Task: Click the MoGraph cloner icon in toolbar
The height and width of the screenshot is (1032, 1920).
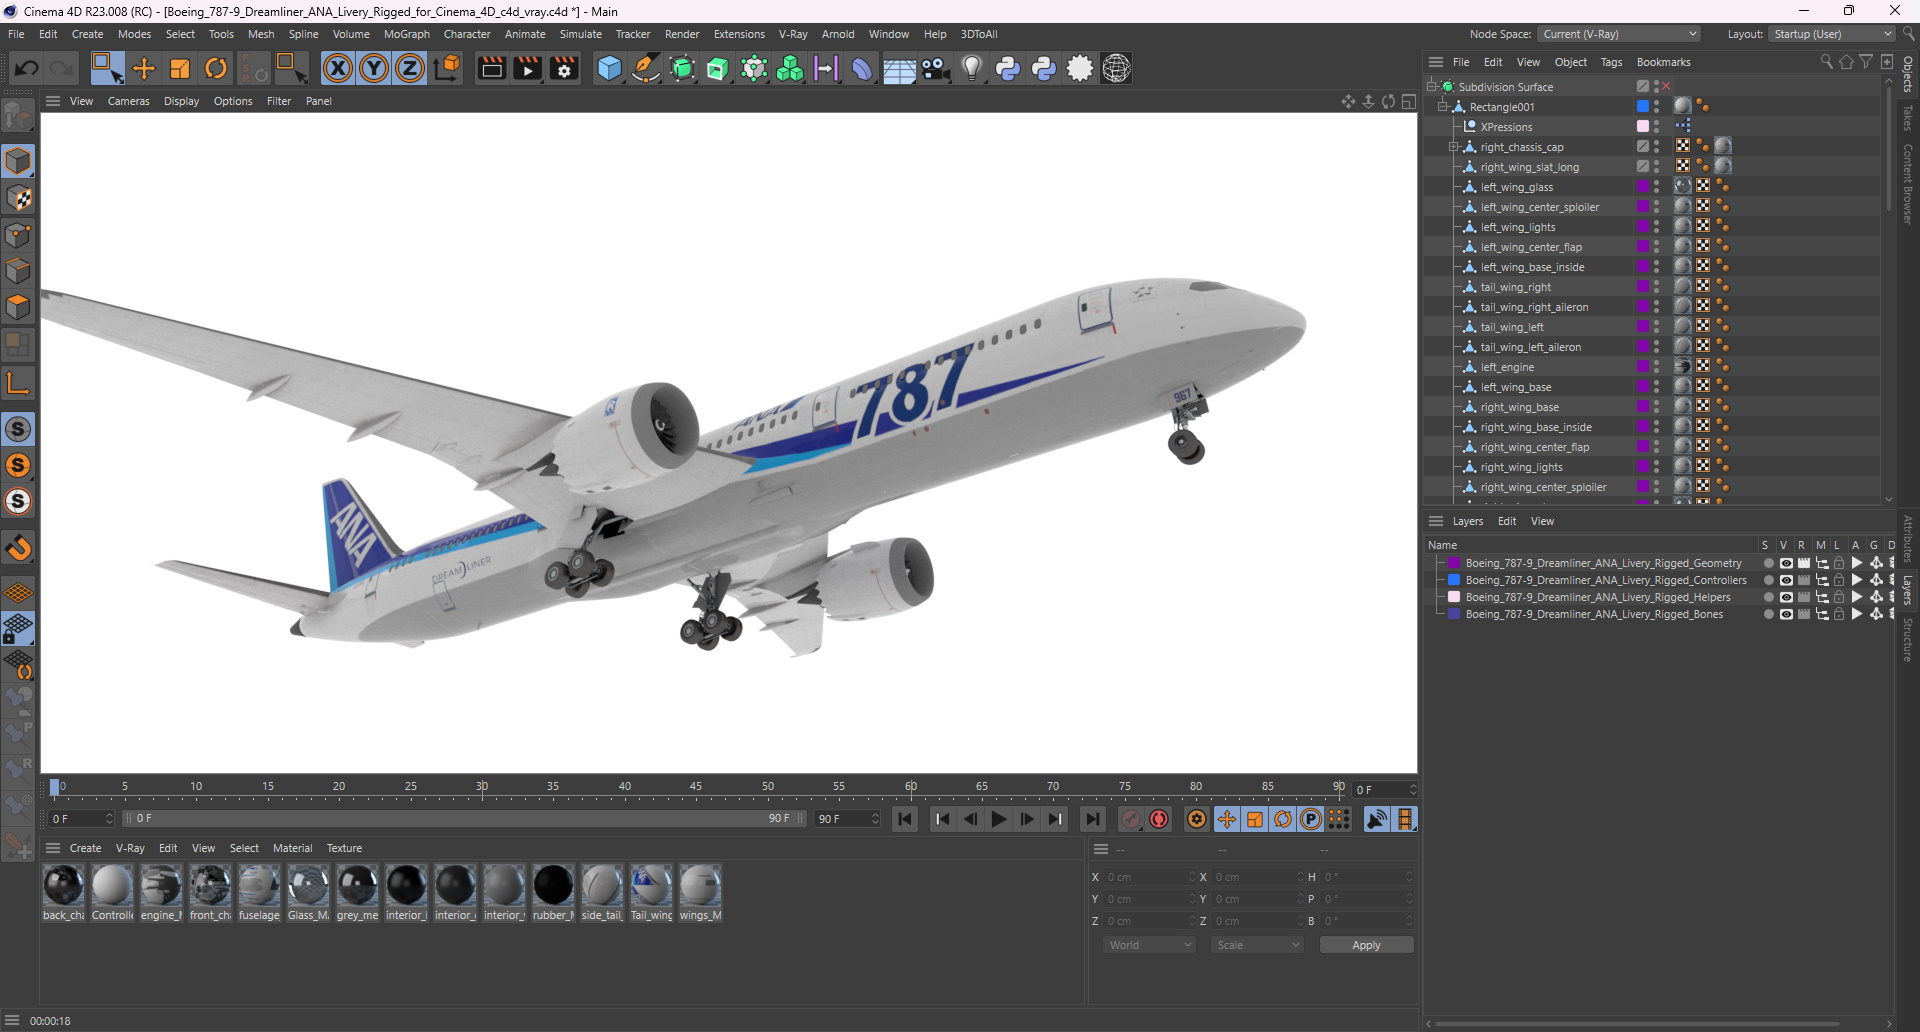Action: [790, 68]
